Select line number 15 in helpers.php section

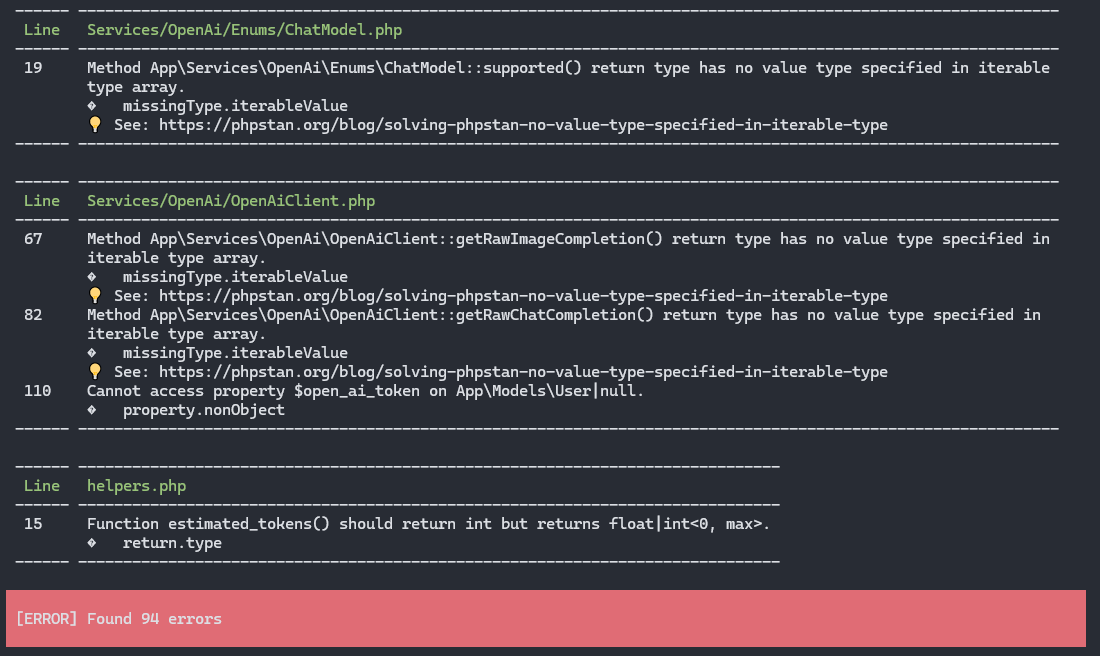click(x=33, y=524)
